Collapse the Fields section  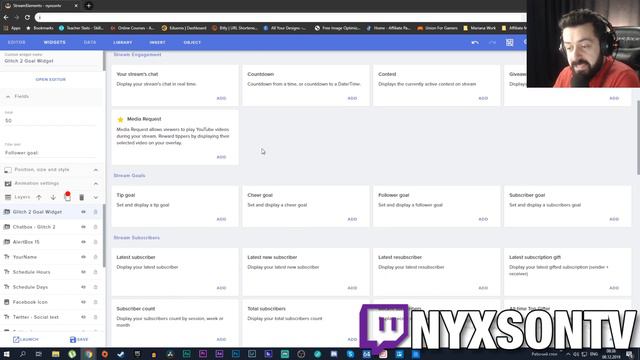pyautogui.click(x=8, y=96)
